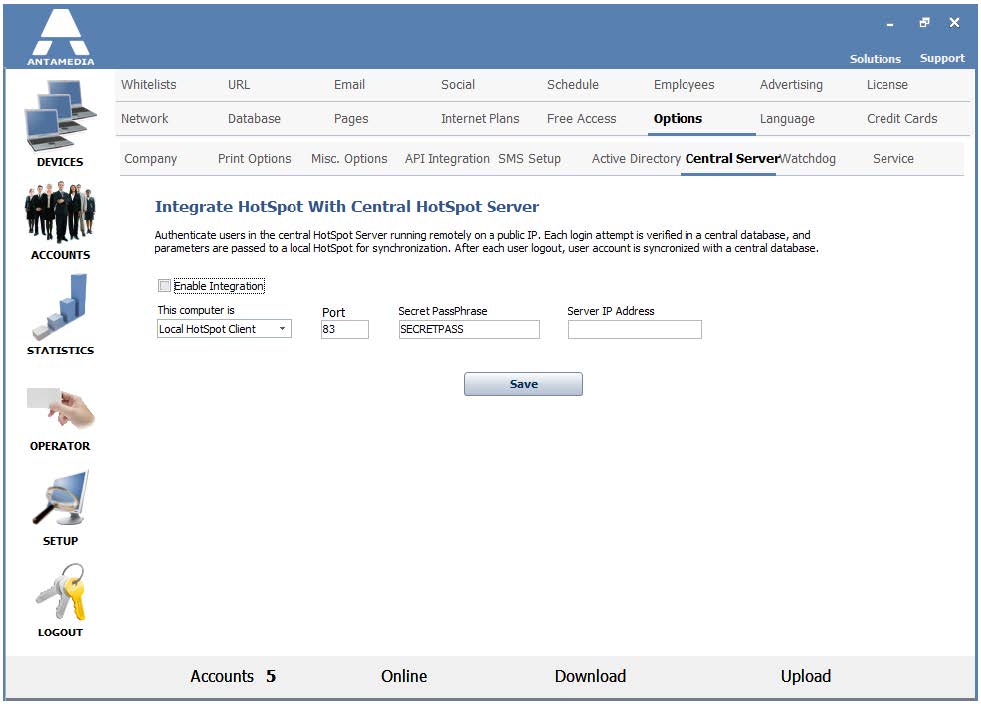Close the HotSpot window

pyautogui.click(x=954, y=23)
